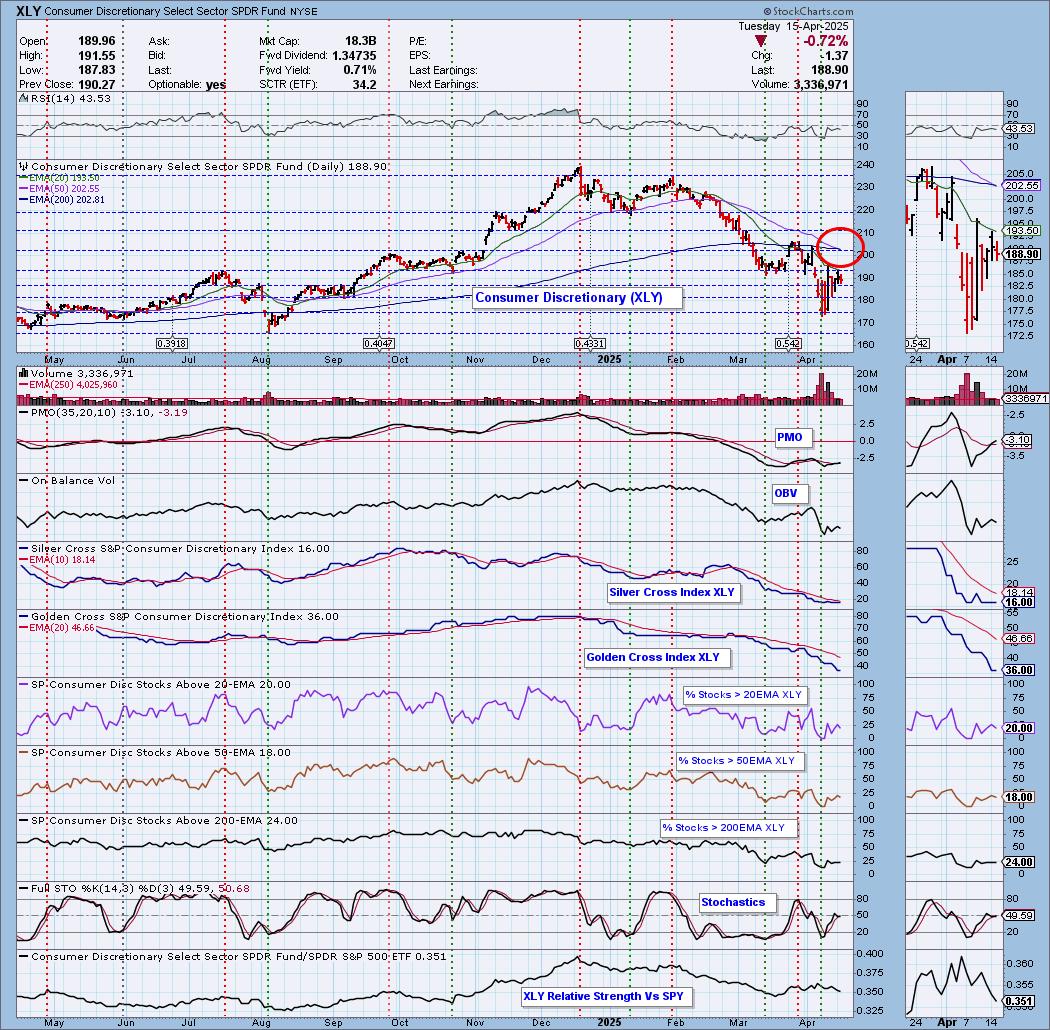This screenshot has width=1050, height=1030.
Task: Click the 36.00 Golden Cross tag in zoom panel
Action: click(1019, 670)
